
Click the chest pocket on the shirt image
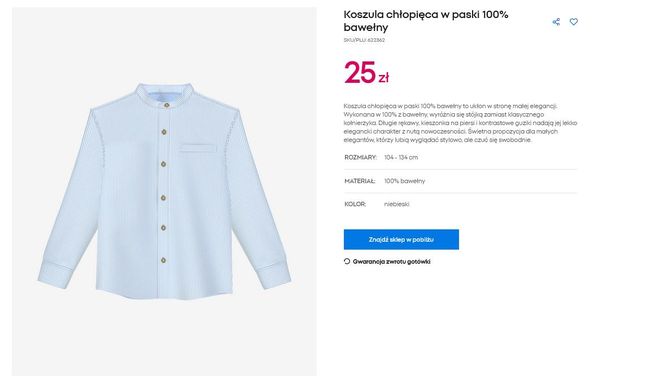click(198, 148)
